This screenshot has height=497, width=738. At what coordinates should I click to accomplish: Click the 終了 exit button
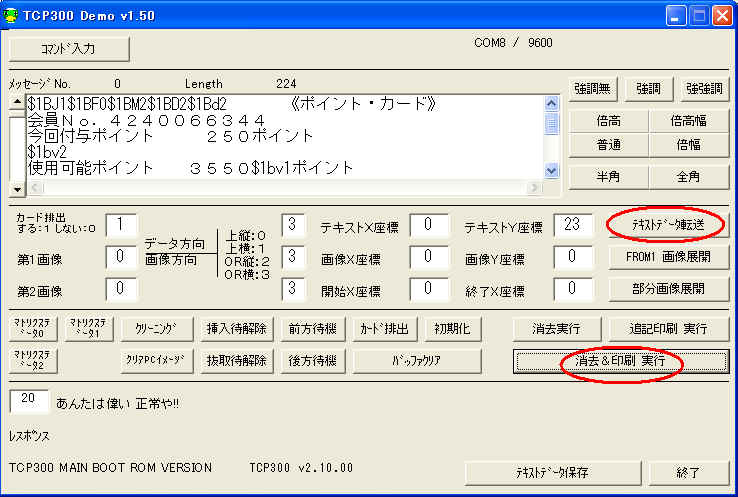click(689, 473)
